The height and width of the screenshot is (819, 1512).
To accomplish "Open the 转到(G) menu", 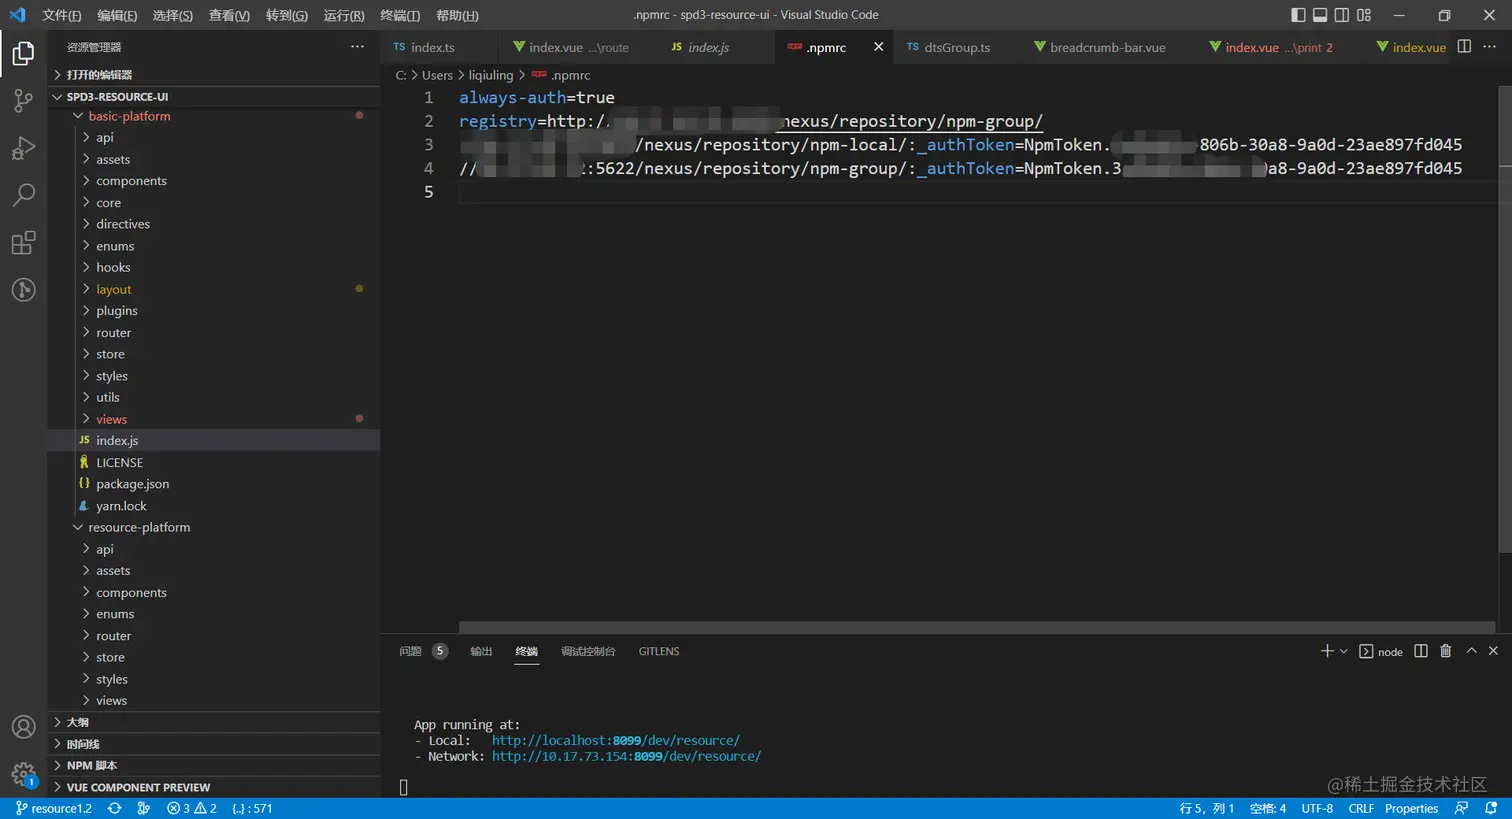I will pyautogui.click(x=287, y=15).
